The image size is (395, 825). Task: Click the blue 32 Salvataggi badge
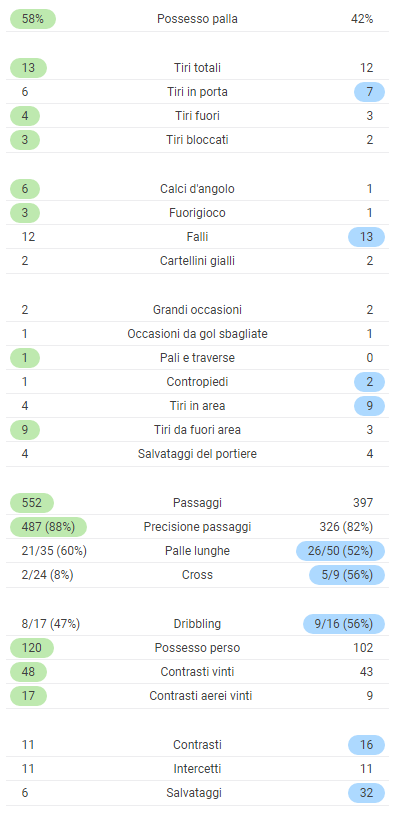point(366,793)
